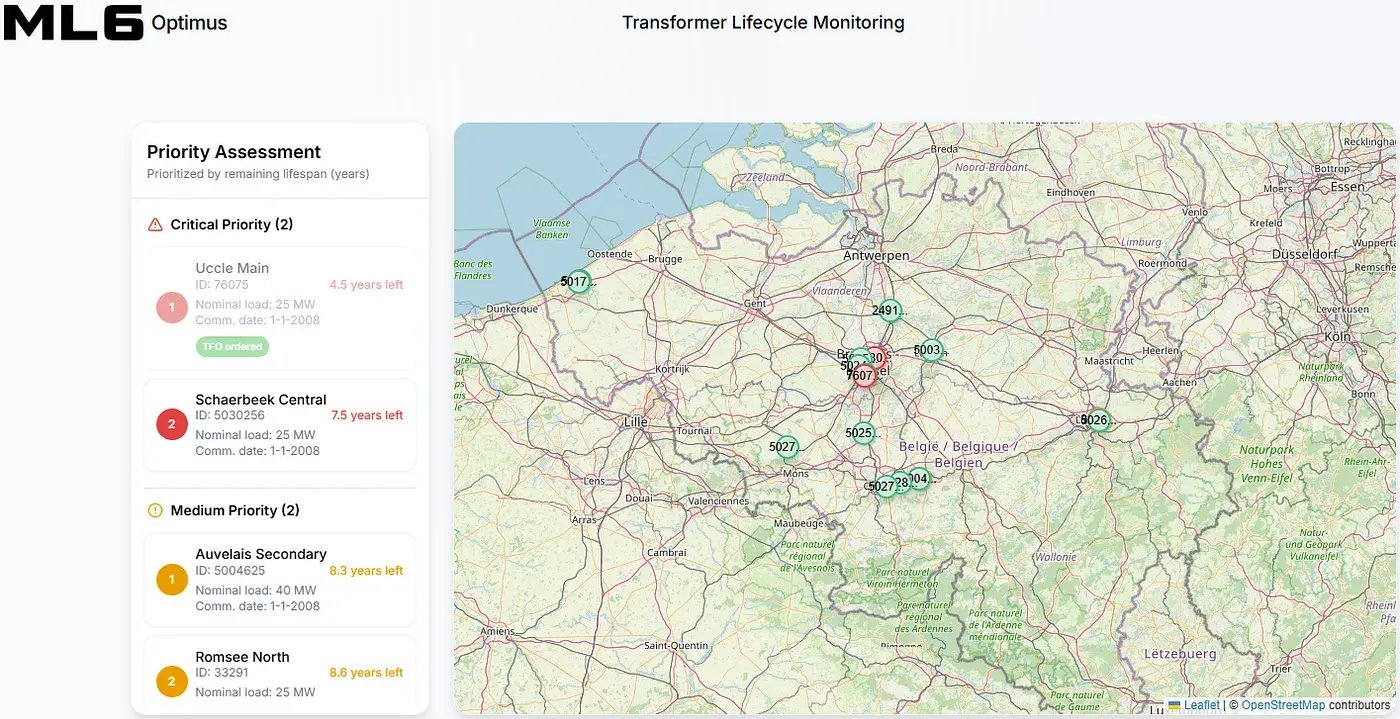Select the Schaerbeek Central transformer title

coord(261,399)
